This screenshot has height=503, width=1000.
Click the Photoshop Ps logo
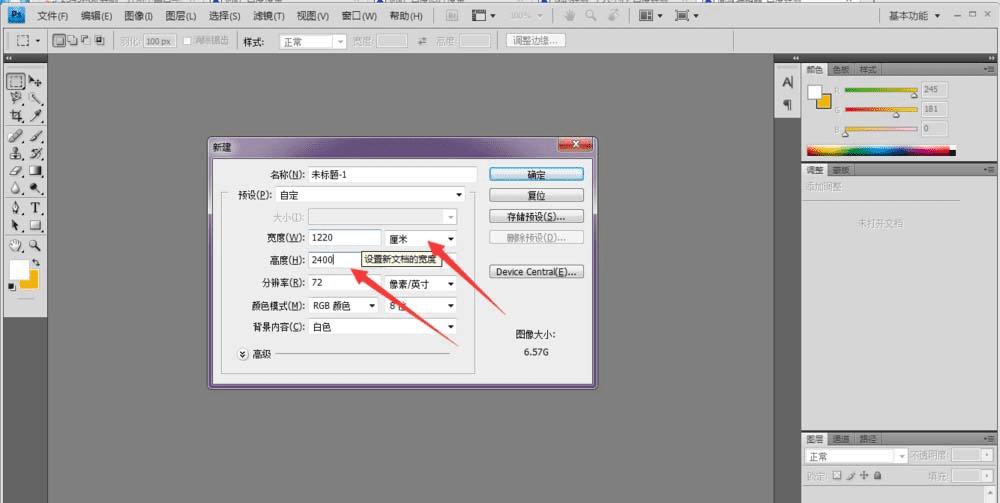point(16,15)
